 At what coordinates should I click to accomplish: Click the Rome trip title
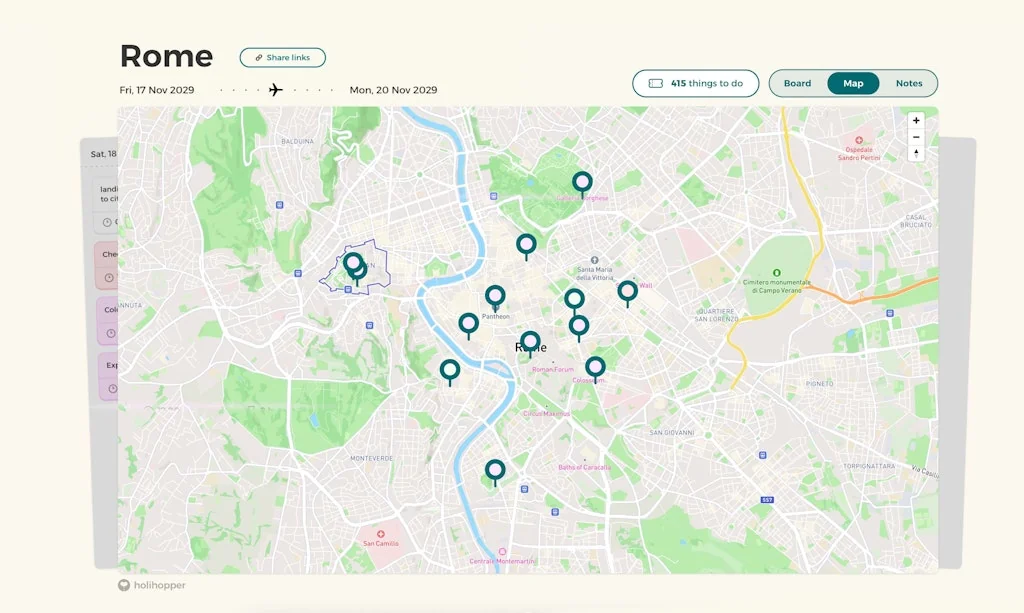(x=167, y=56)
